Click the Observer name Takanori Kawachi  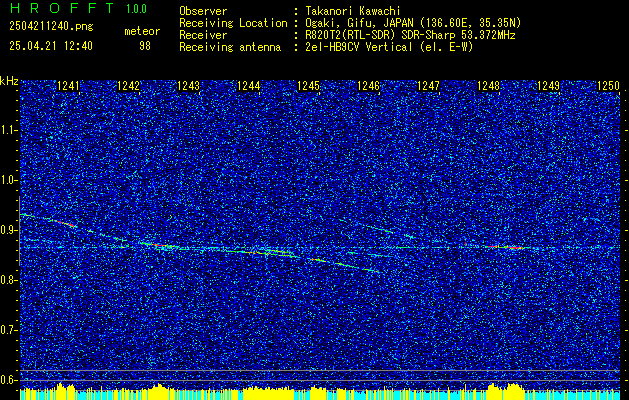(x=351, y=12)
